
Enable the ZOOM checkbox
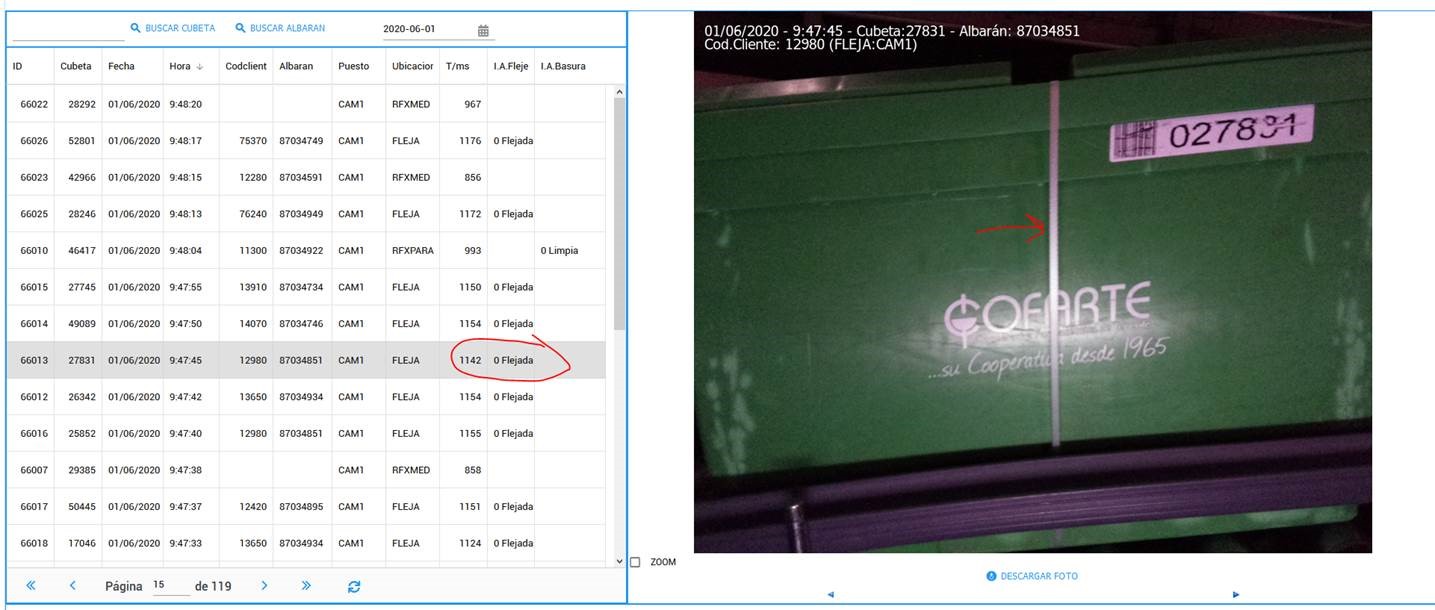pyautogui.click(x=635, y=562)
